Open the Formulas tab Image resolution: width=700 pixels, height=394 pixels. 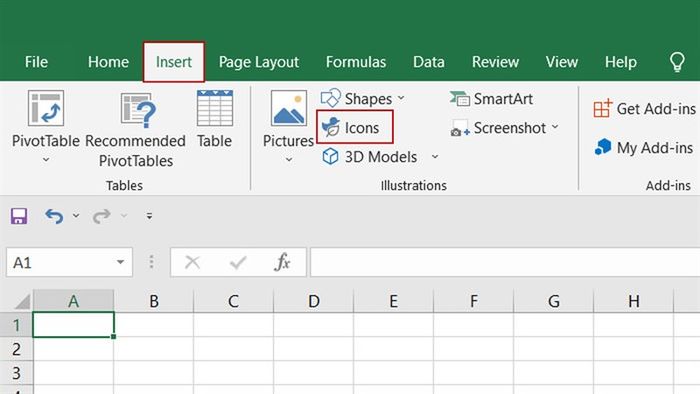coord(356,62)
